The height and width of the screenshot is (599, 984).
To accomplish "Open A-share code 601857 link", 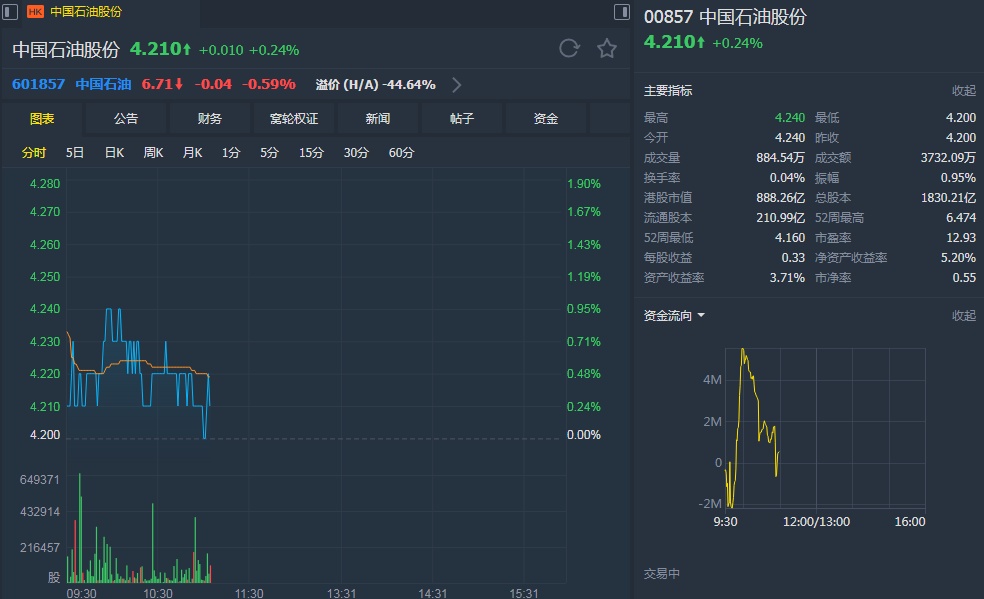I will [38, 84].
